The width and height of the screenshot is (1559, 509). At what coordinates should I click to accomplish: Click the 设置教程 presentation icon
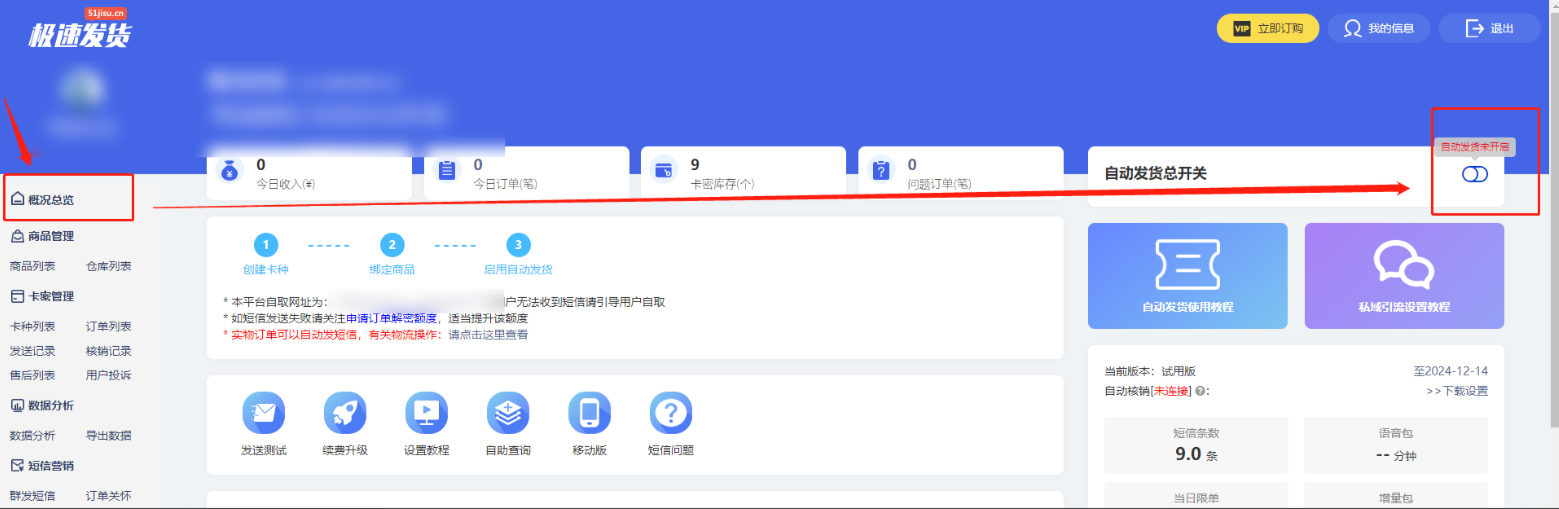(427, 412)
